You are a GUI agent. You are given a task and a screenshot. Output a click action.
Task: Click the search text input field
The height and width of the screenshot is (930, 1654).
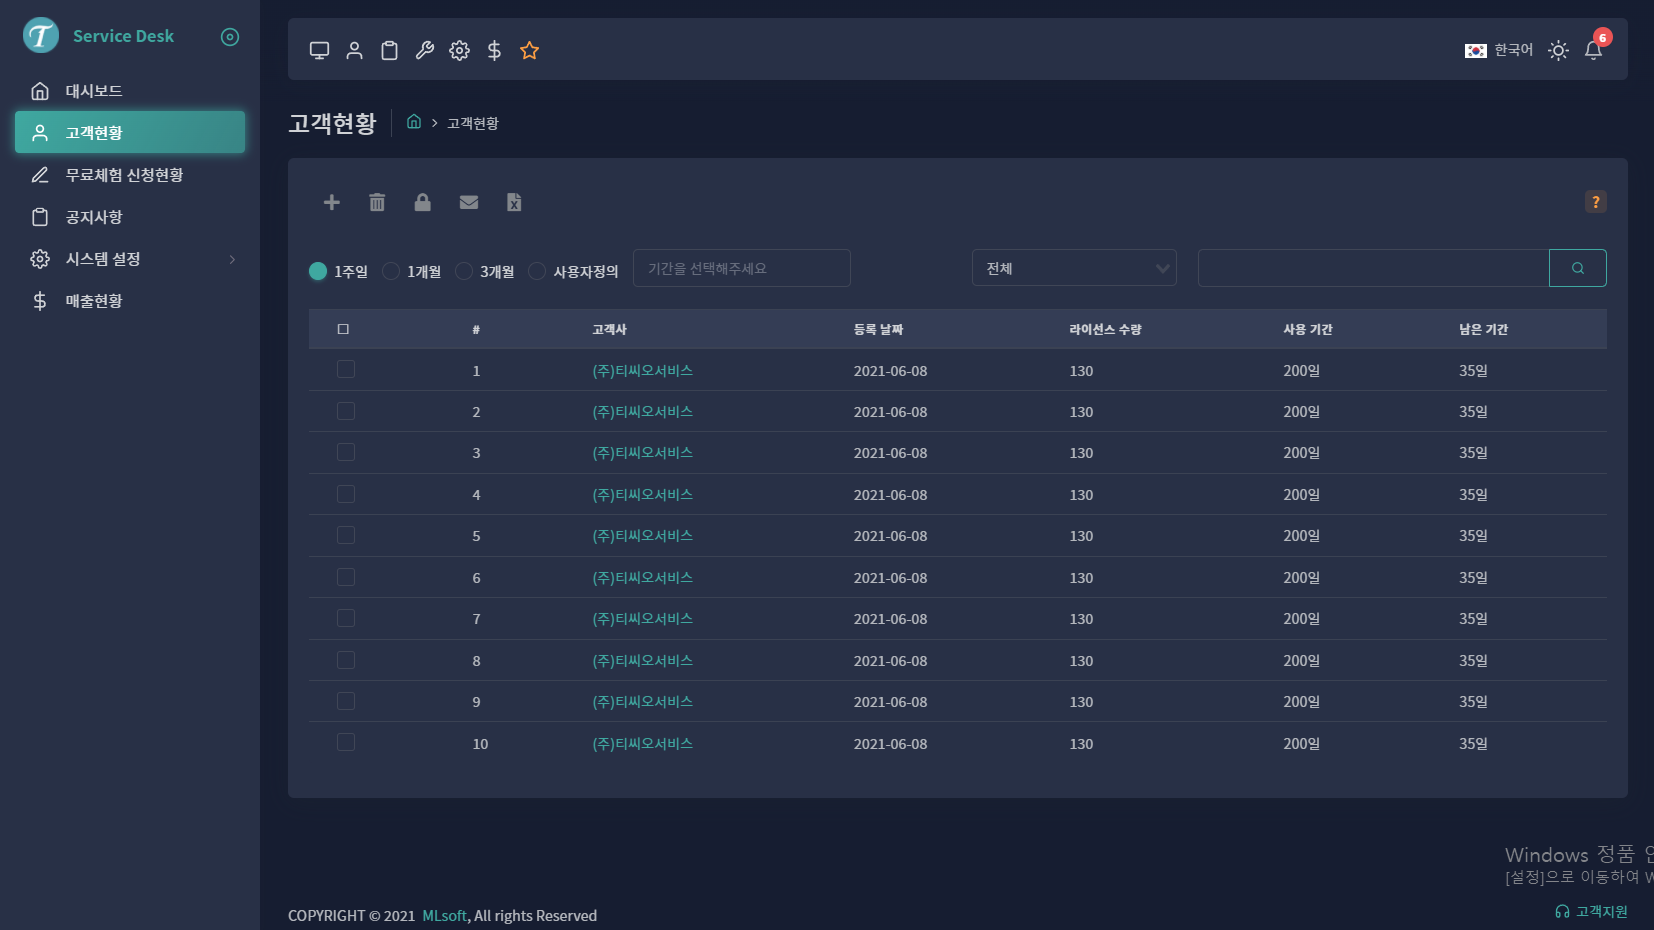click(x=1373, y=268)
